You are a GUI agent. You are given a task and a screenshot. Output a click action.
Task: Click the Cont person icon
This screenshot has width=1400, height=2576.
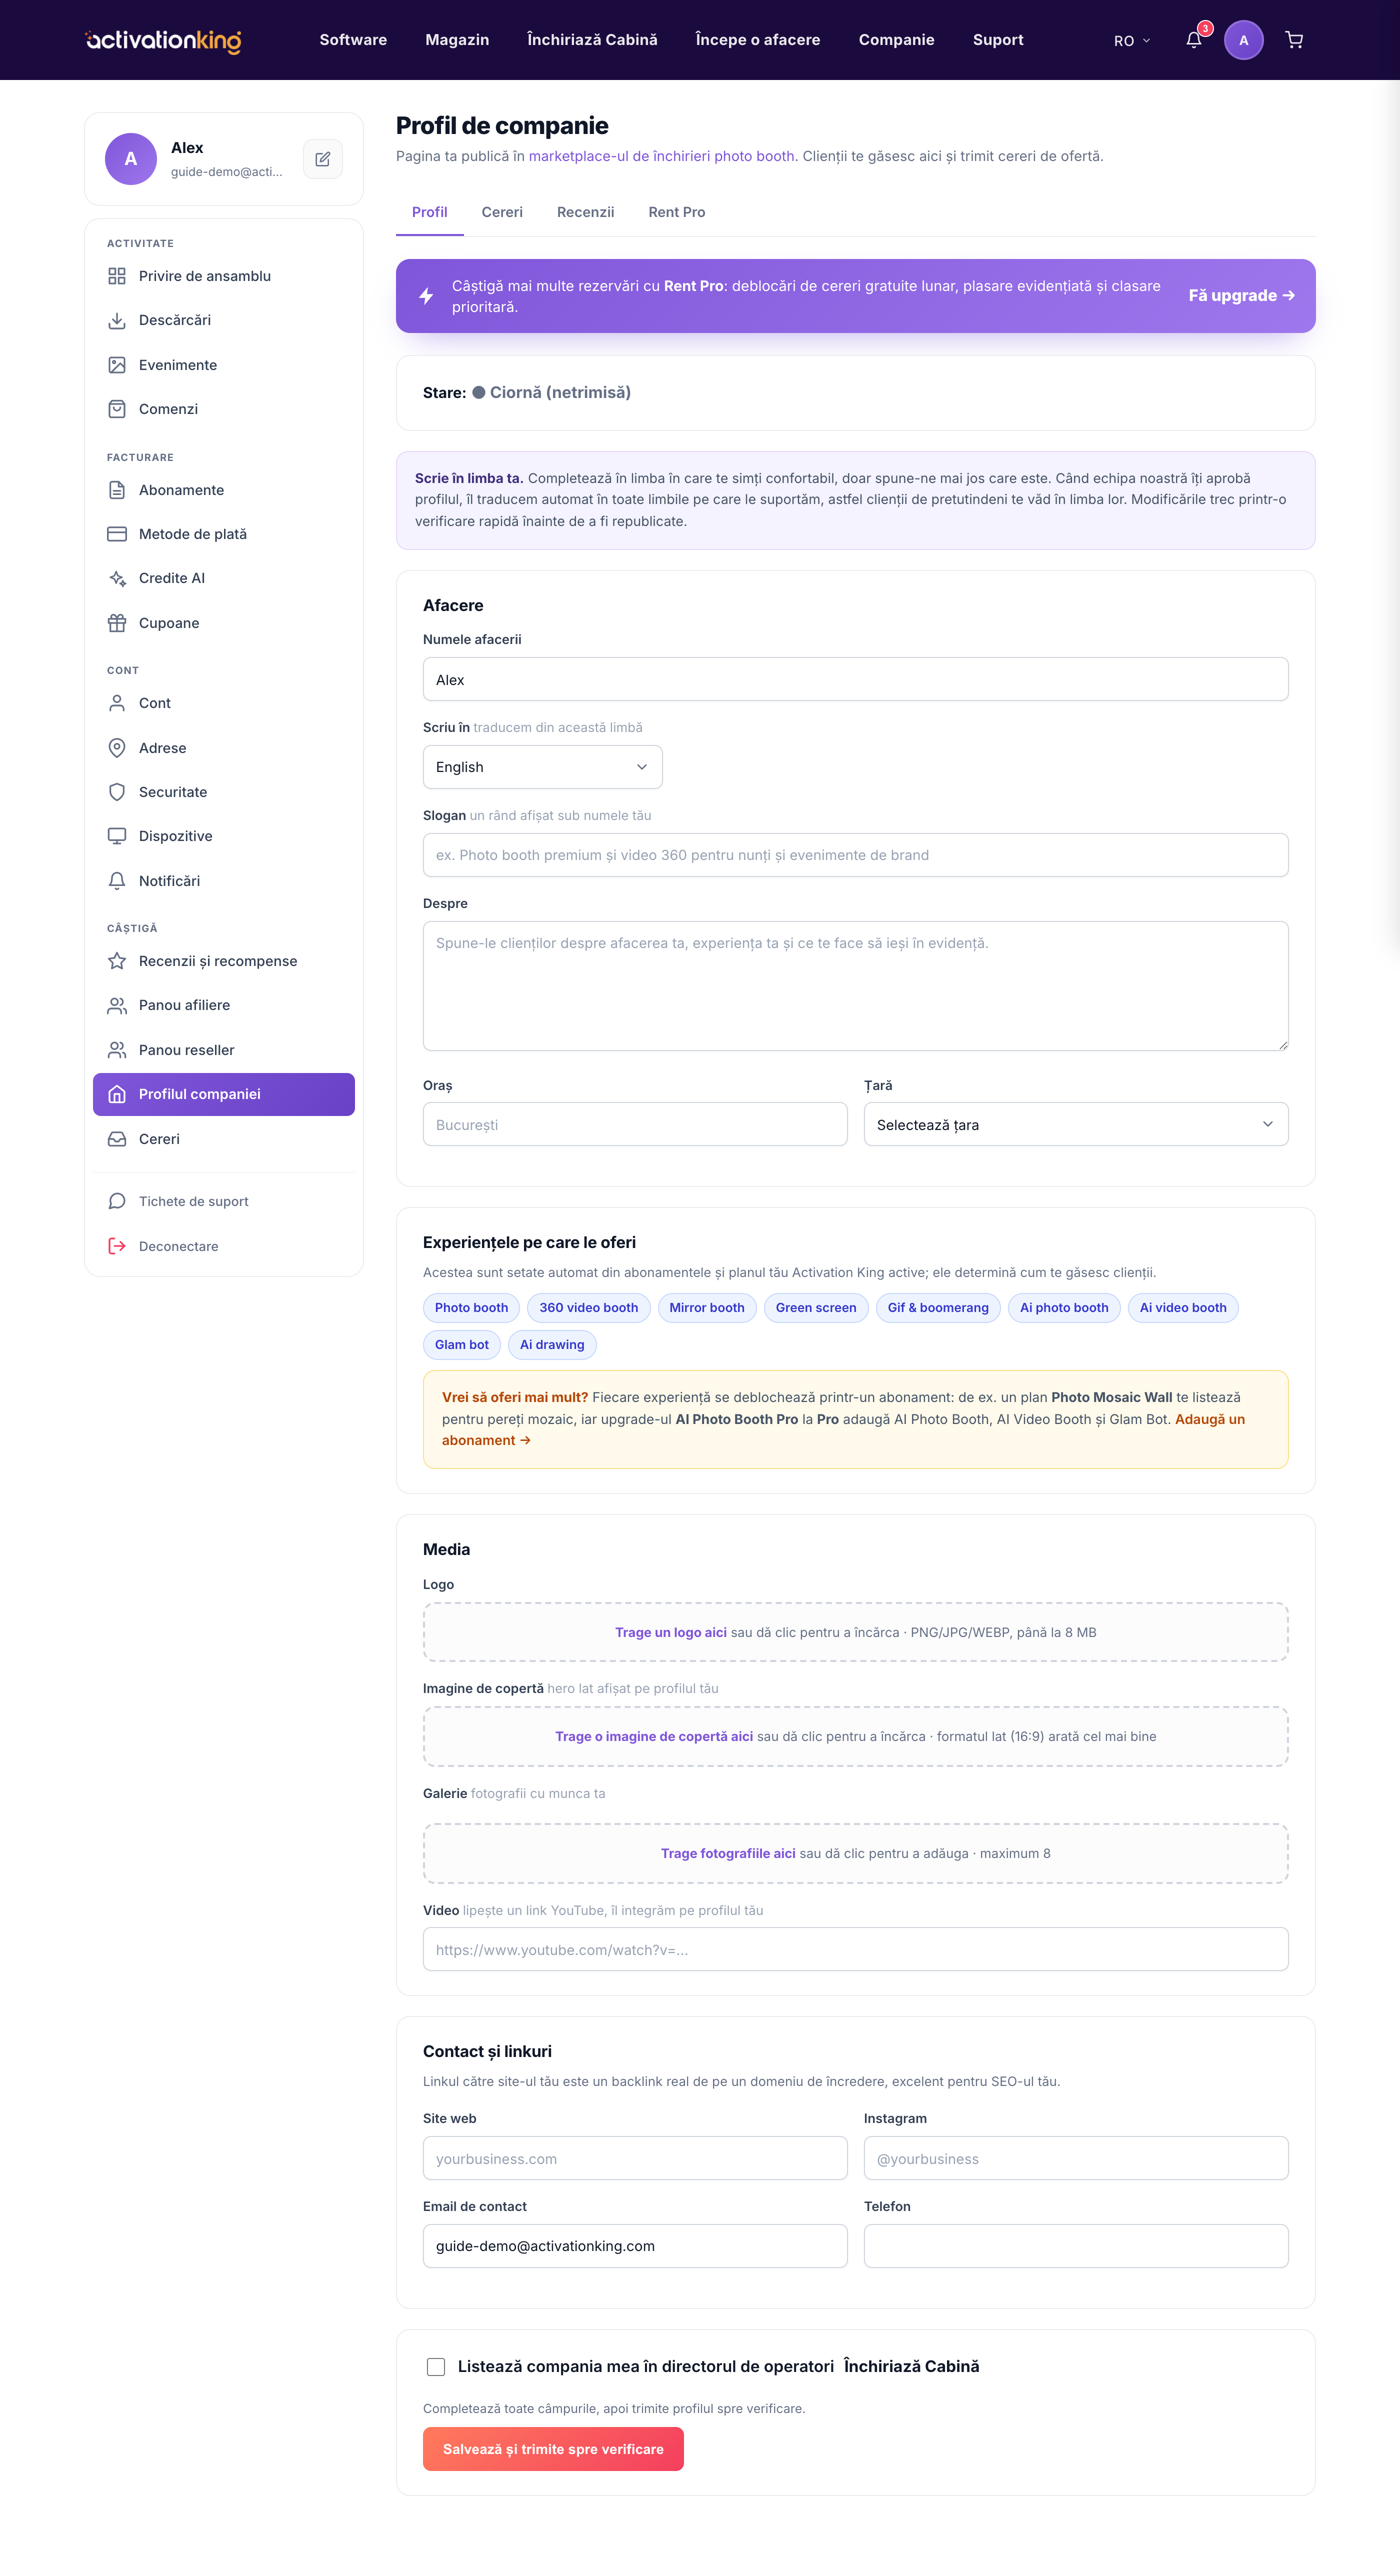click(x=117, y=703)
